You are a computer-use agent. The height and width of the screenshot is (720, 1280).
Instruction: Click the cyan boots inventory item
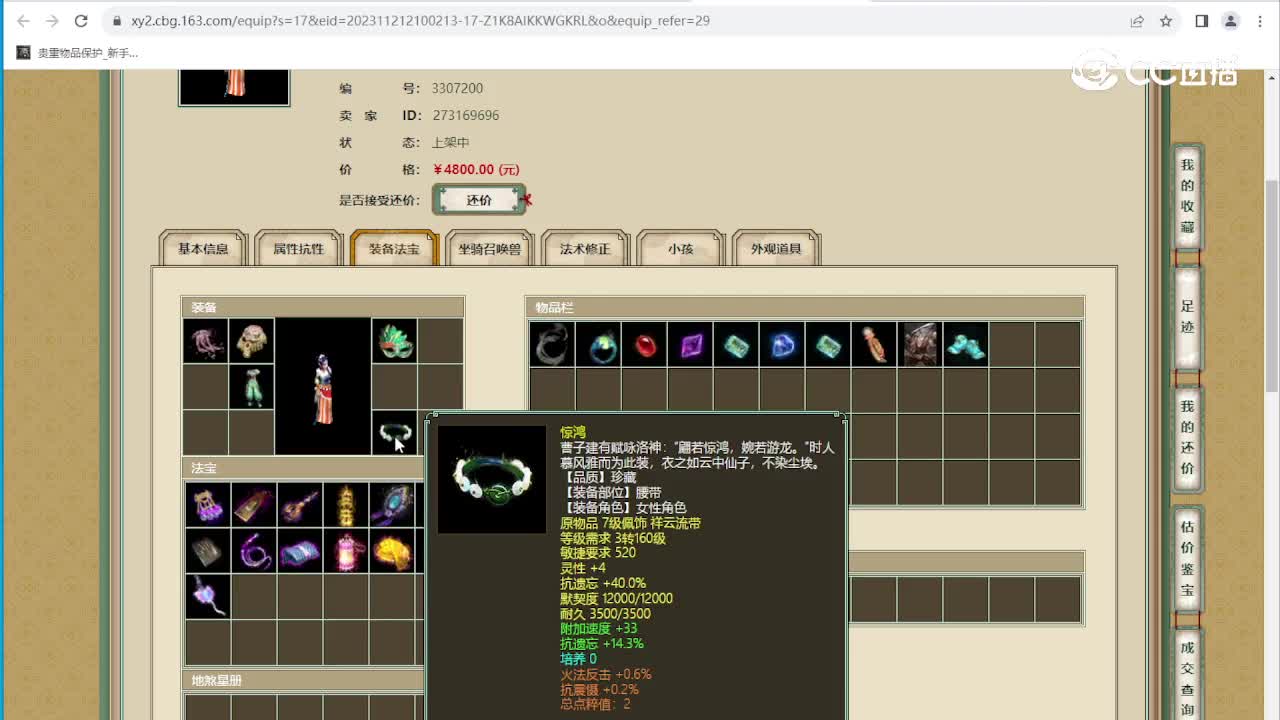[966, 344]
